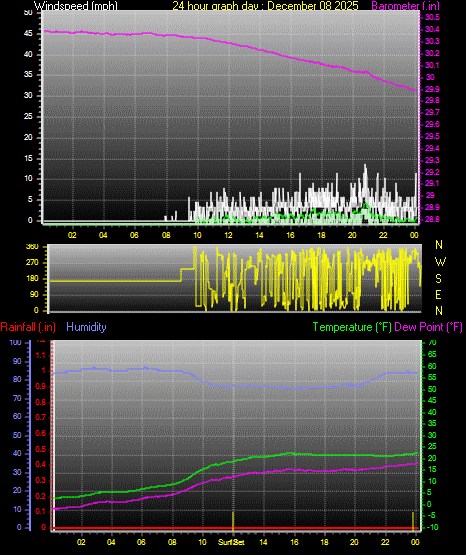
Task: Click the yellow sunset marker line near hour 12
Action: [233, 521]
